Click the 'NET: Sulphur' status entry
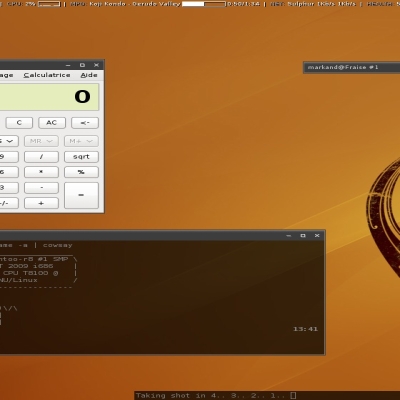 [x=294, y=4]
